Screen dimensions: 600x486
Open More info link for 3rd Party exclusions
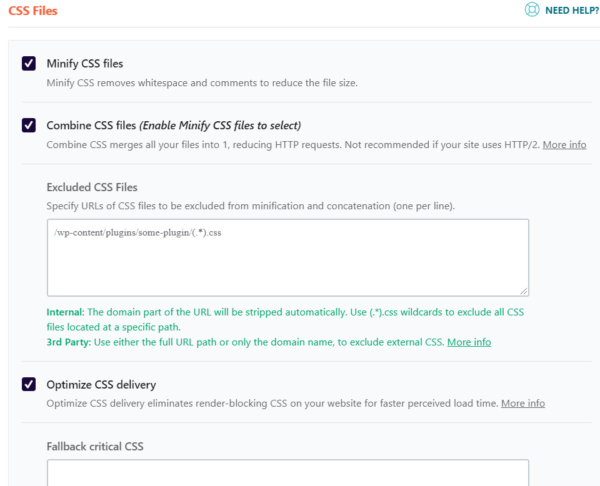pos(469,342)
